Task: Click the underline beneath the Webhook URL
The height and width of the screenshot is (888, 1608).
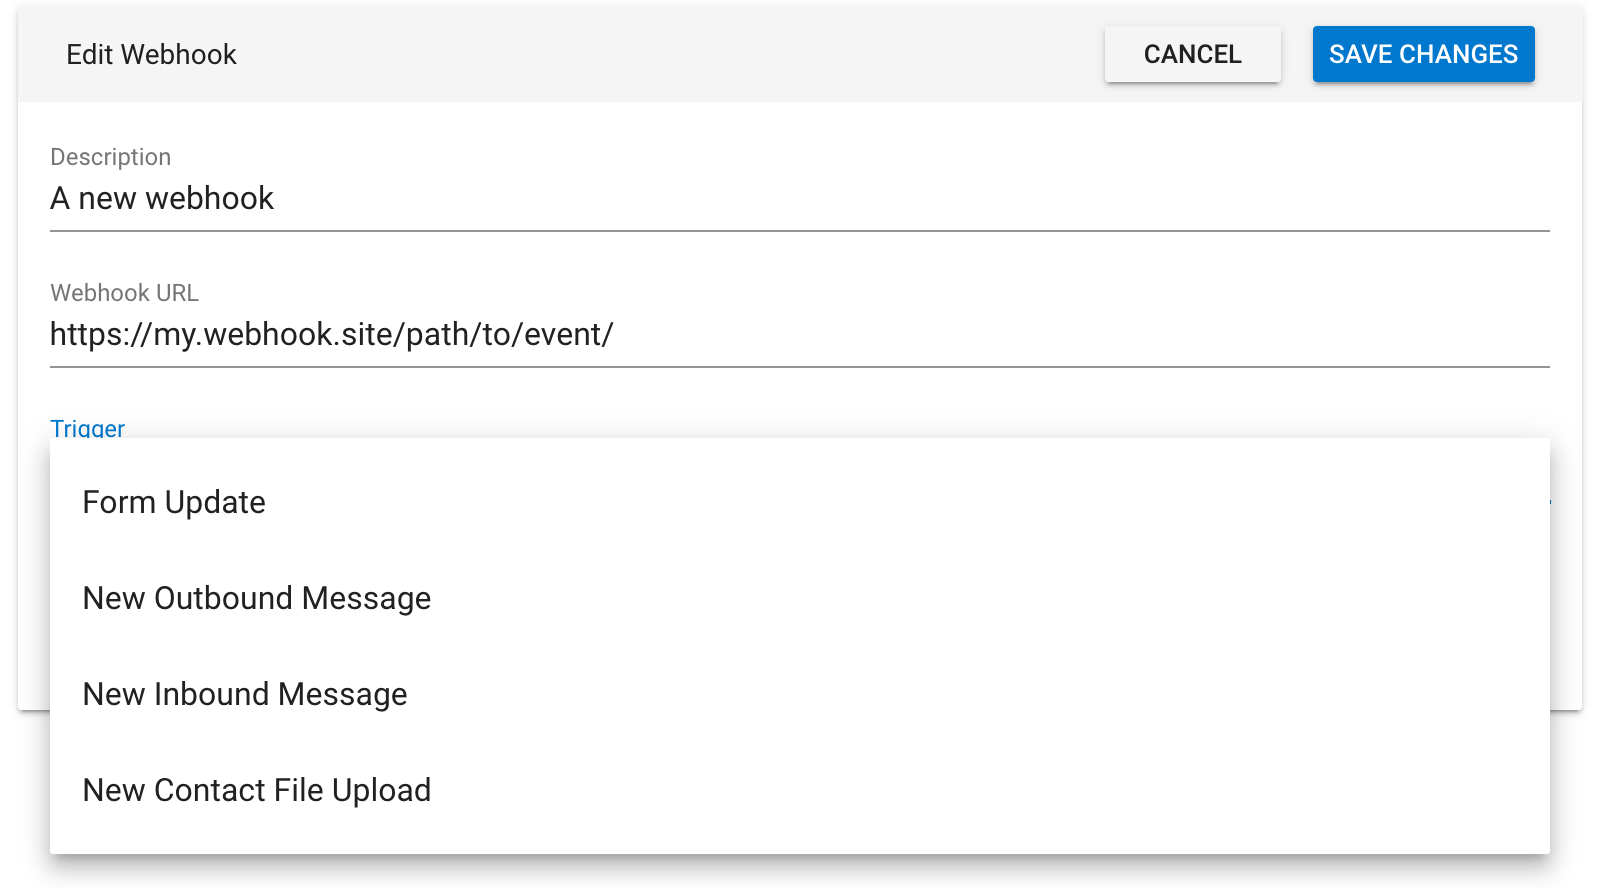Action: tap(800, 367)
